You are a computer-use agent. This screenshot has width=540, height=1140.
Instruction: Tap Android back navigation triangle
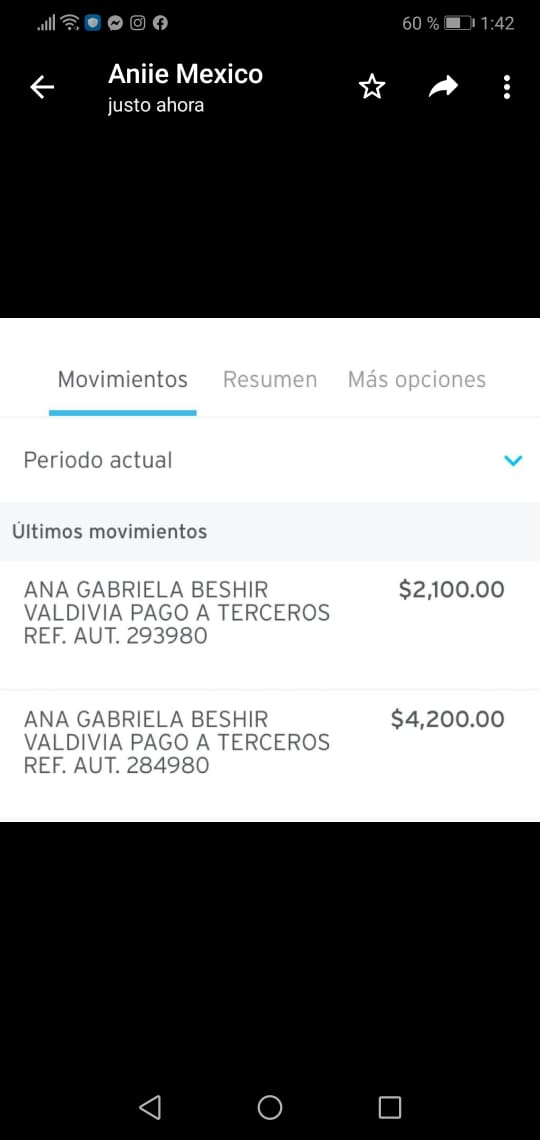[x=150, y=1107]
